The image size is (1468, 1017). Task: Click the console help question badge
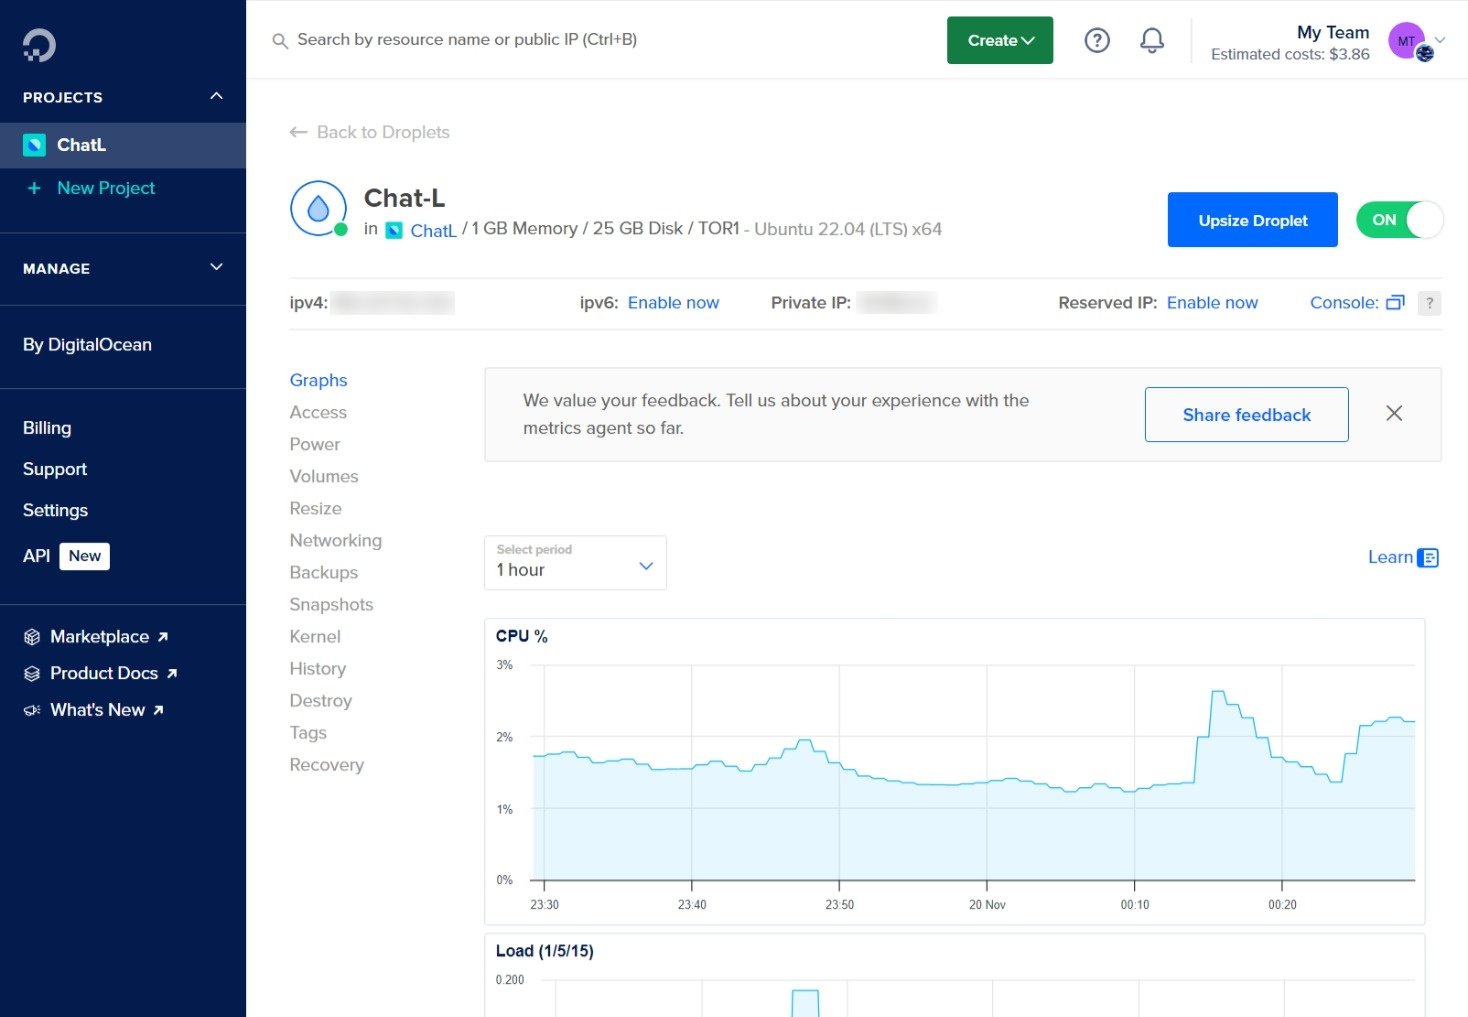tap(1430, 303)
